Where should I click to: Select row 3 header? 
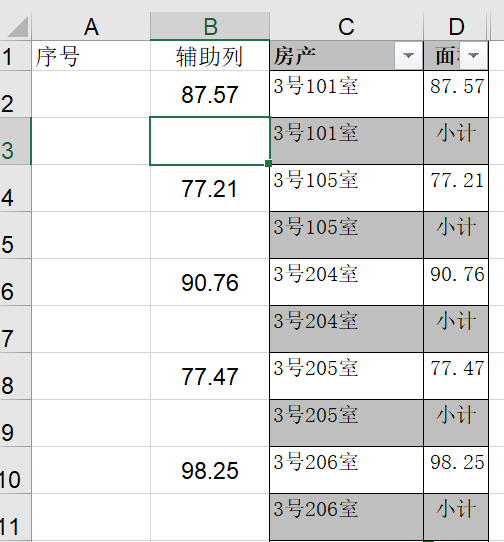pyautogui.click(x=15, y=141)
